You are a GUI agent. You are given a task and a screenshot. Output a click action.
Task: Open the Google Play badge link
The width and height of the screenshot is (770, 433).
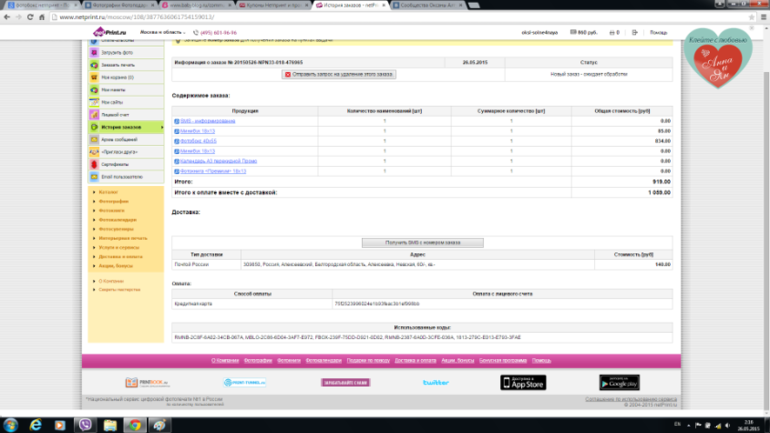(619, 382)
